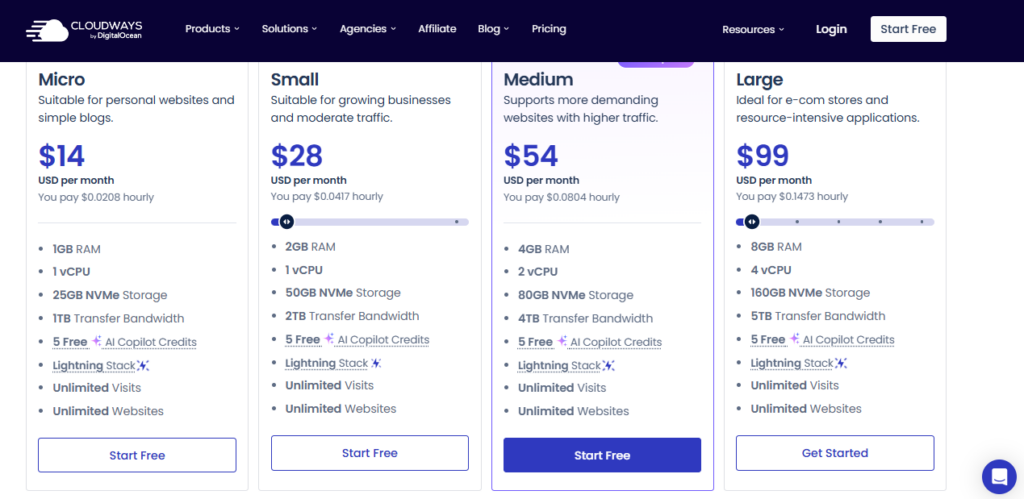Click the Large plan slider handle
The width and height of the screenshot is (1024, 499).
coord(752,222)
